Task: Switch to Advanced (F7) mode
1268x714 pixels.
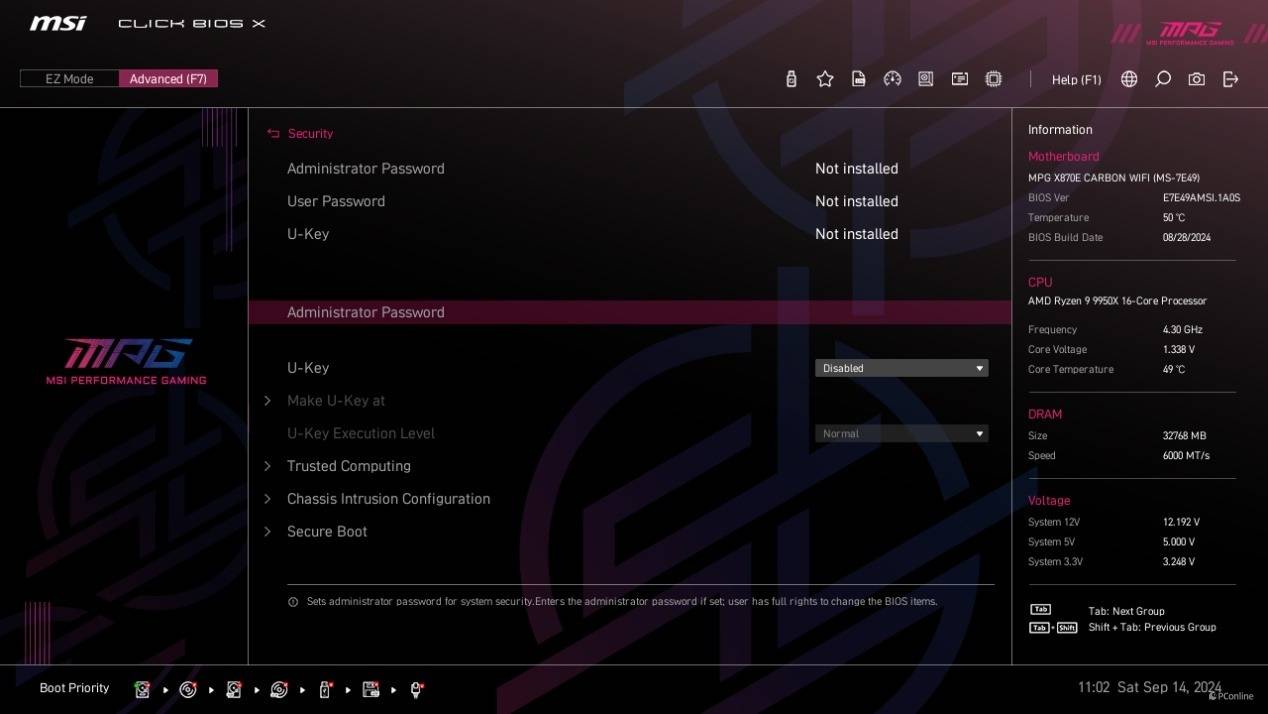Action: (168, 79)
